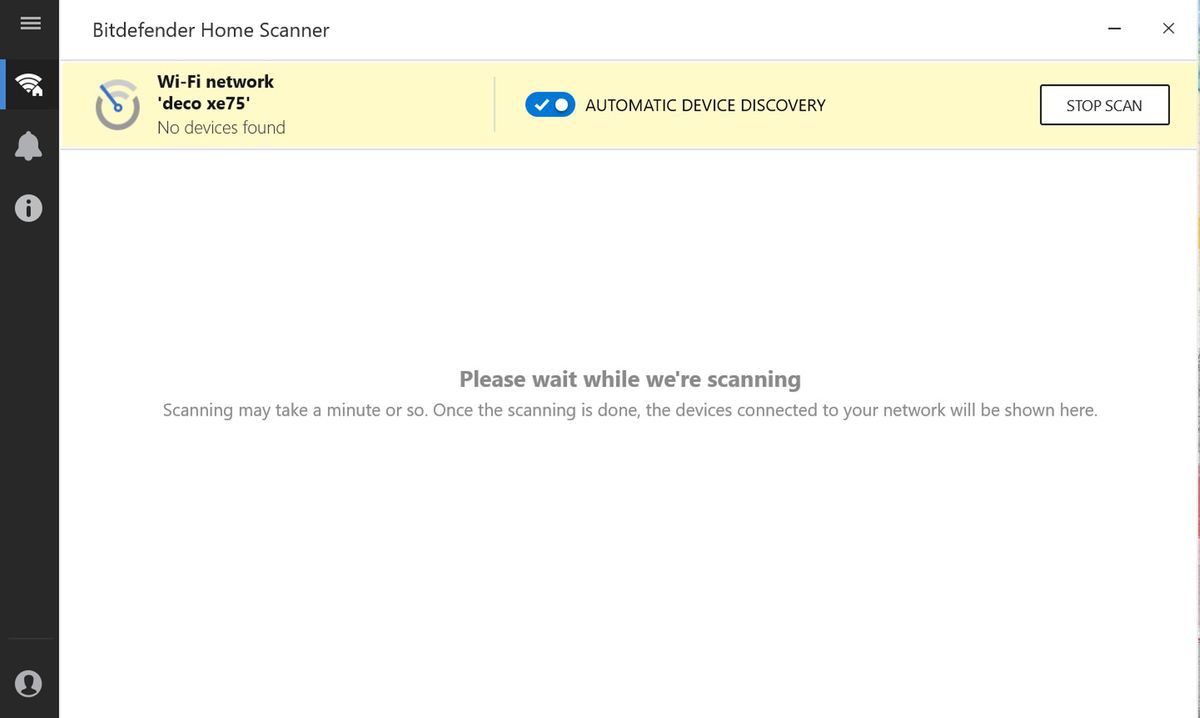
Task: Disable the Automatic Device Discovery toggle
Action: click(x=550, y=105)
